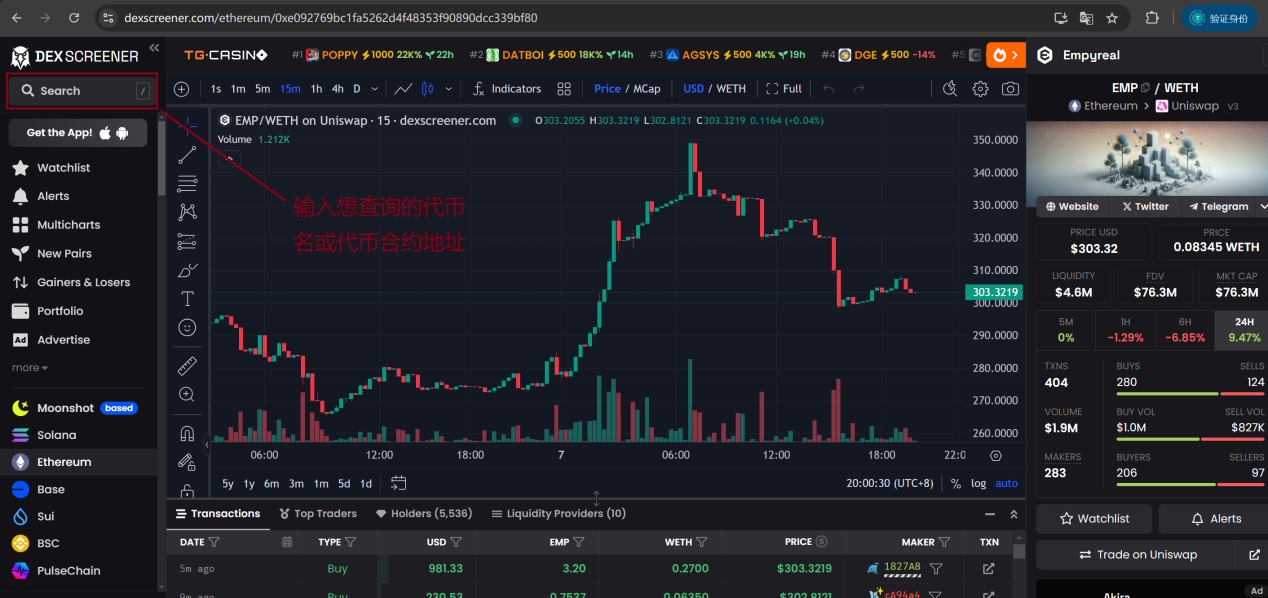Screen dimensions: 1268x598
Task: Expand transactions panel with double chevron up
Action: [x=1014, y=514]
